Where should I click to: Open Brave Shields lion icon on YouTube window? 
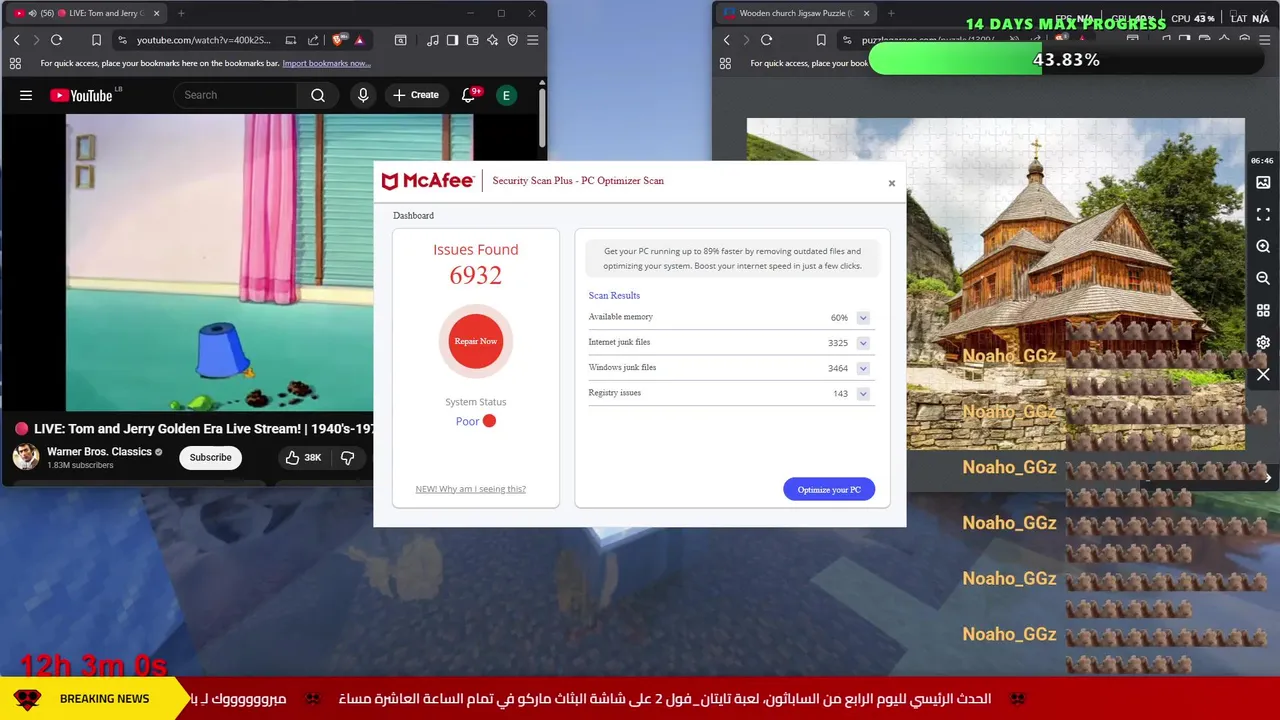coord(338,40)
